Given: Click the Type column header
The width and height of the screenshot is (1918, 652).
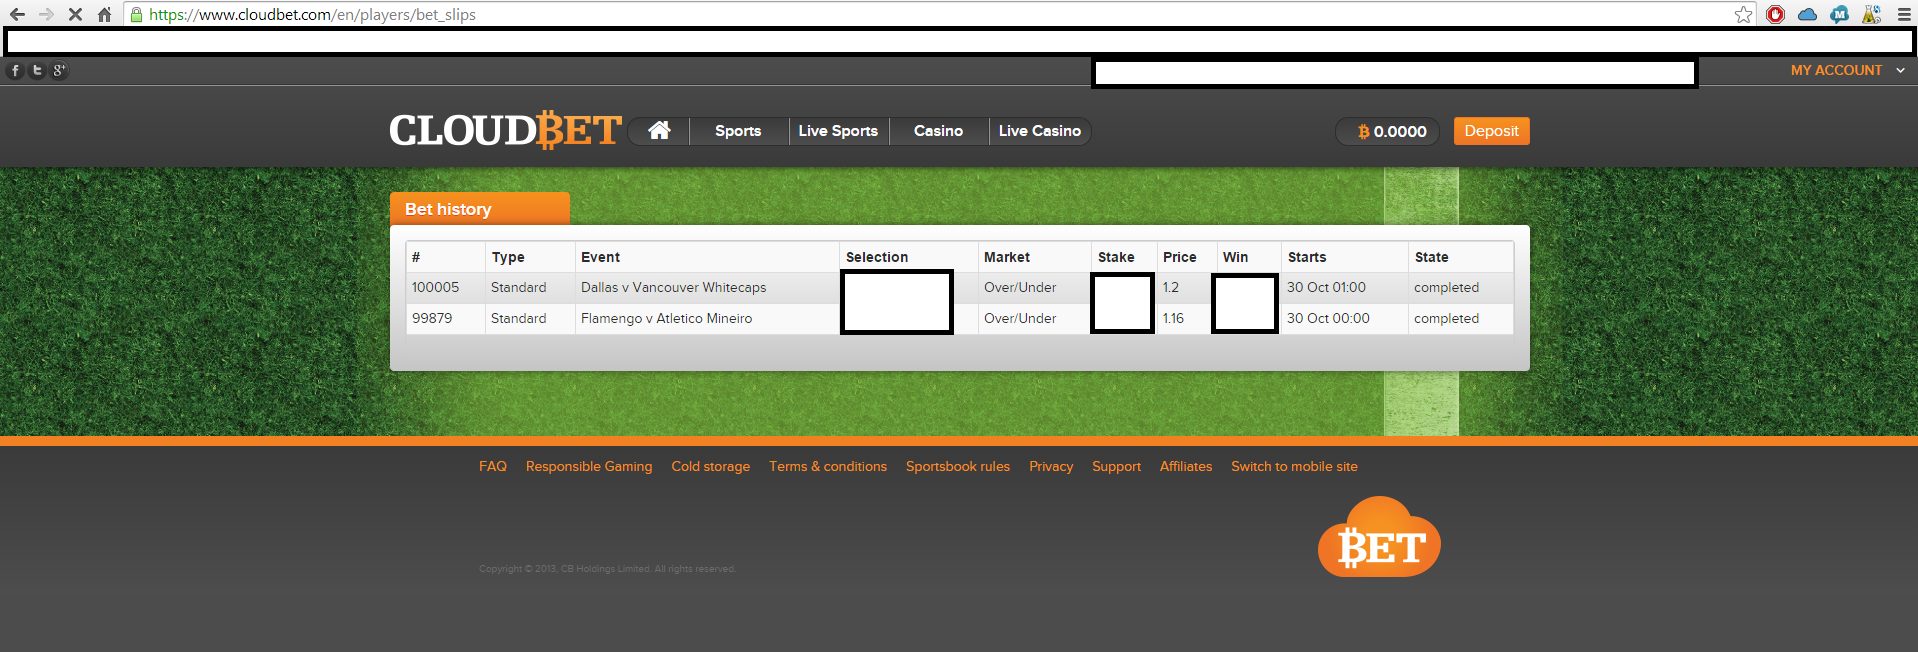Looking at the screenshot, I should tap(508, 257).
